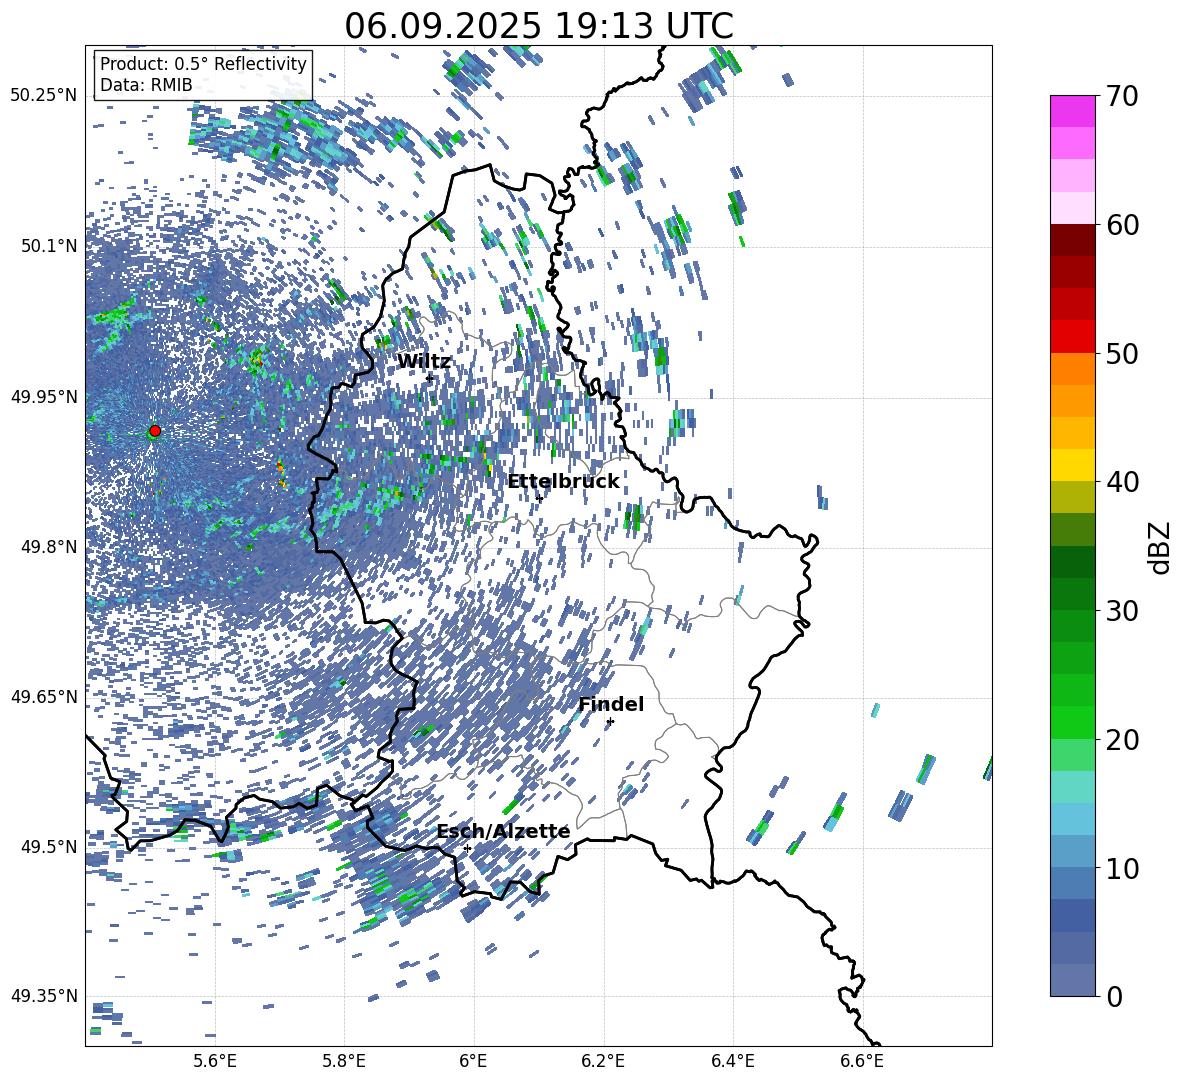Click the Wiltz plus location marker
1184x1081 pixels.
(430, 378)
